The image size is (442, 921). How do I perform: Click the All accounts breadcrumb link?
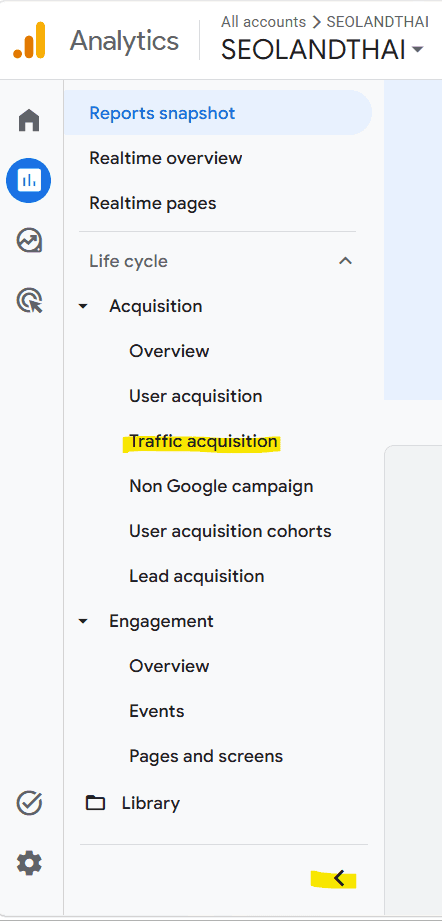(264, 22)
